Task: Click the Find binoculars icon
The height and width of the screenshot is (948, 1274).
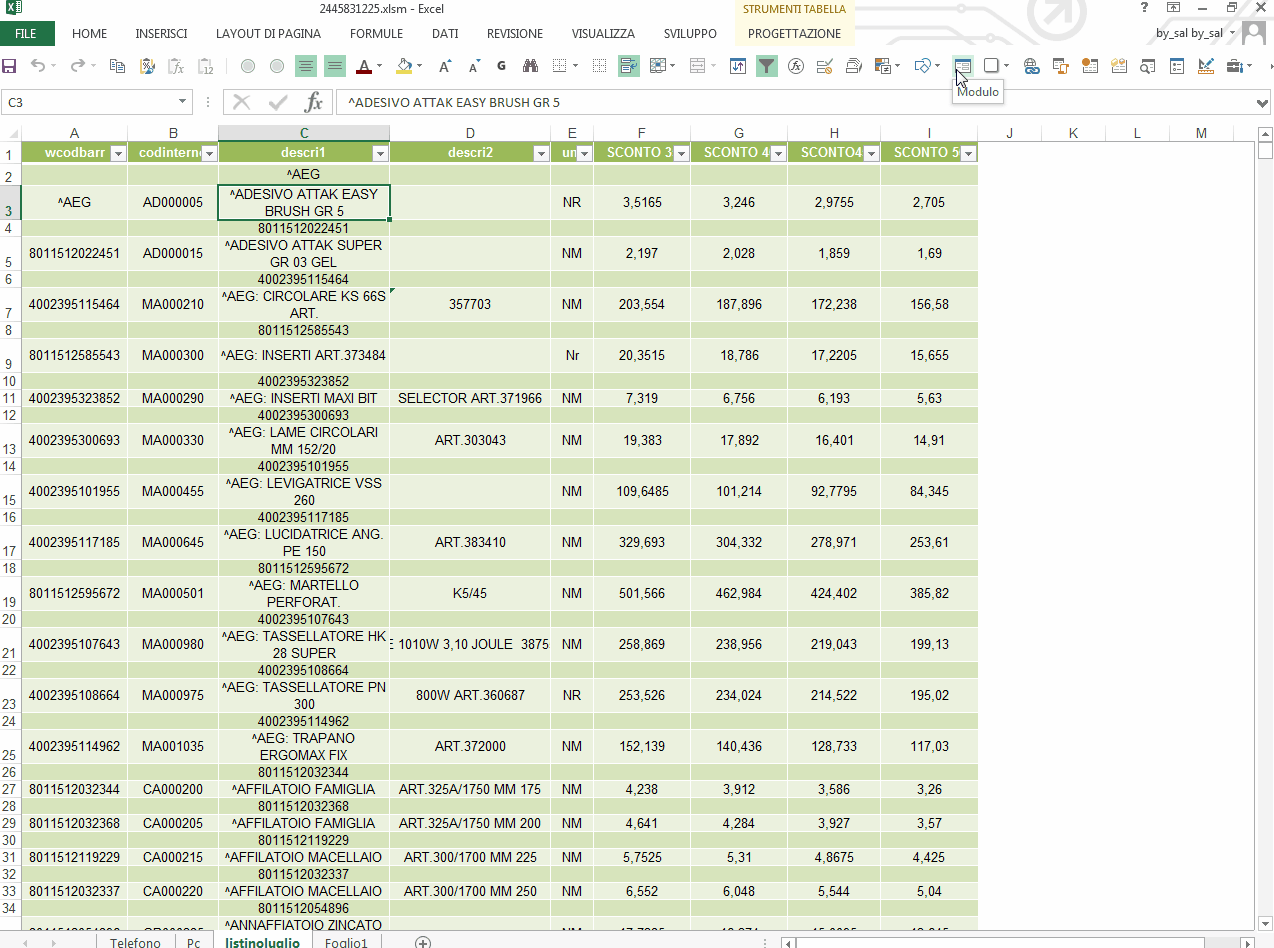Action: point(530,67)
